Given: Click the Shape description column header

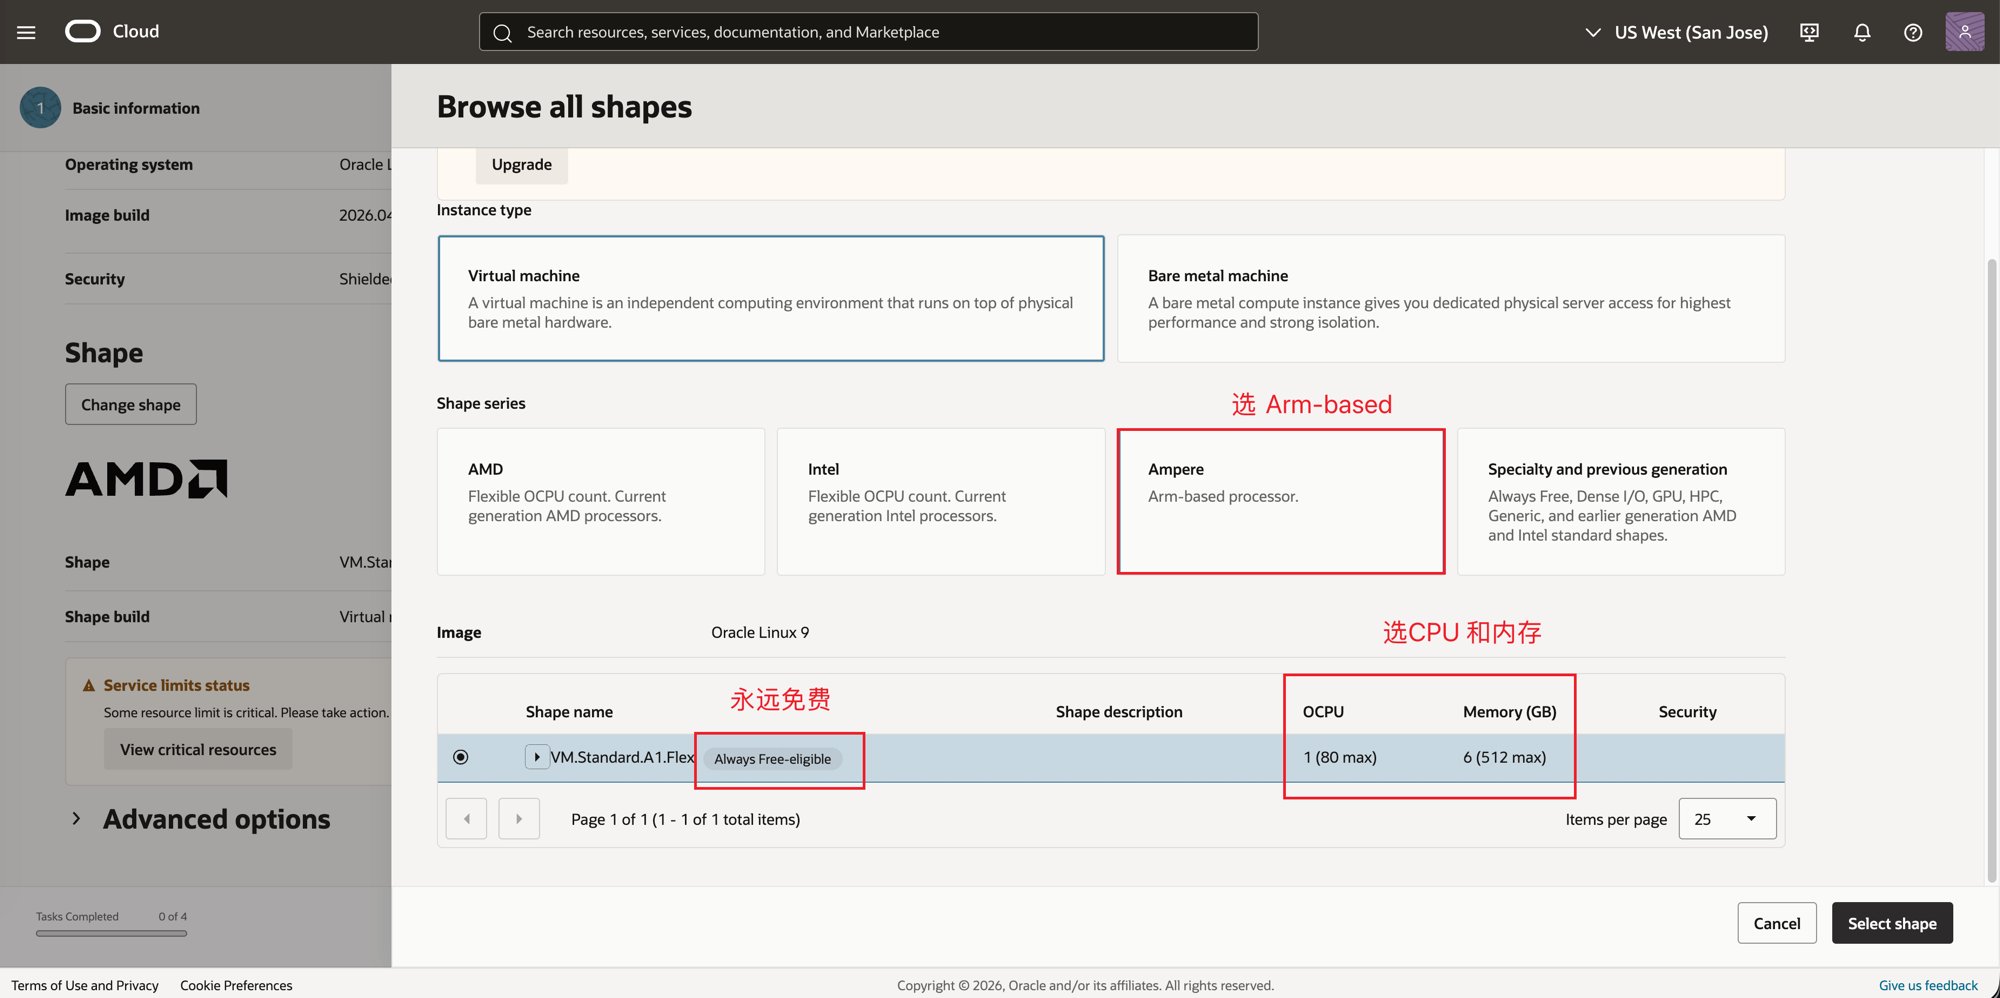Looking at the screenshot, I should 1119,712.
